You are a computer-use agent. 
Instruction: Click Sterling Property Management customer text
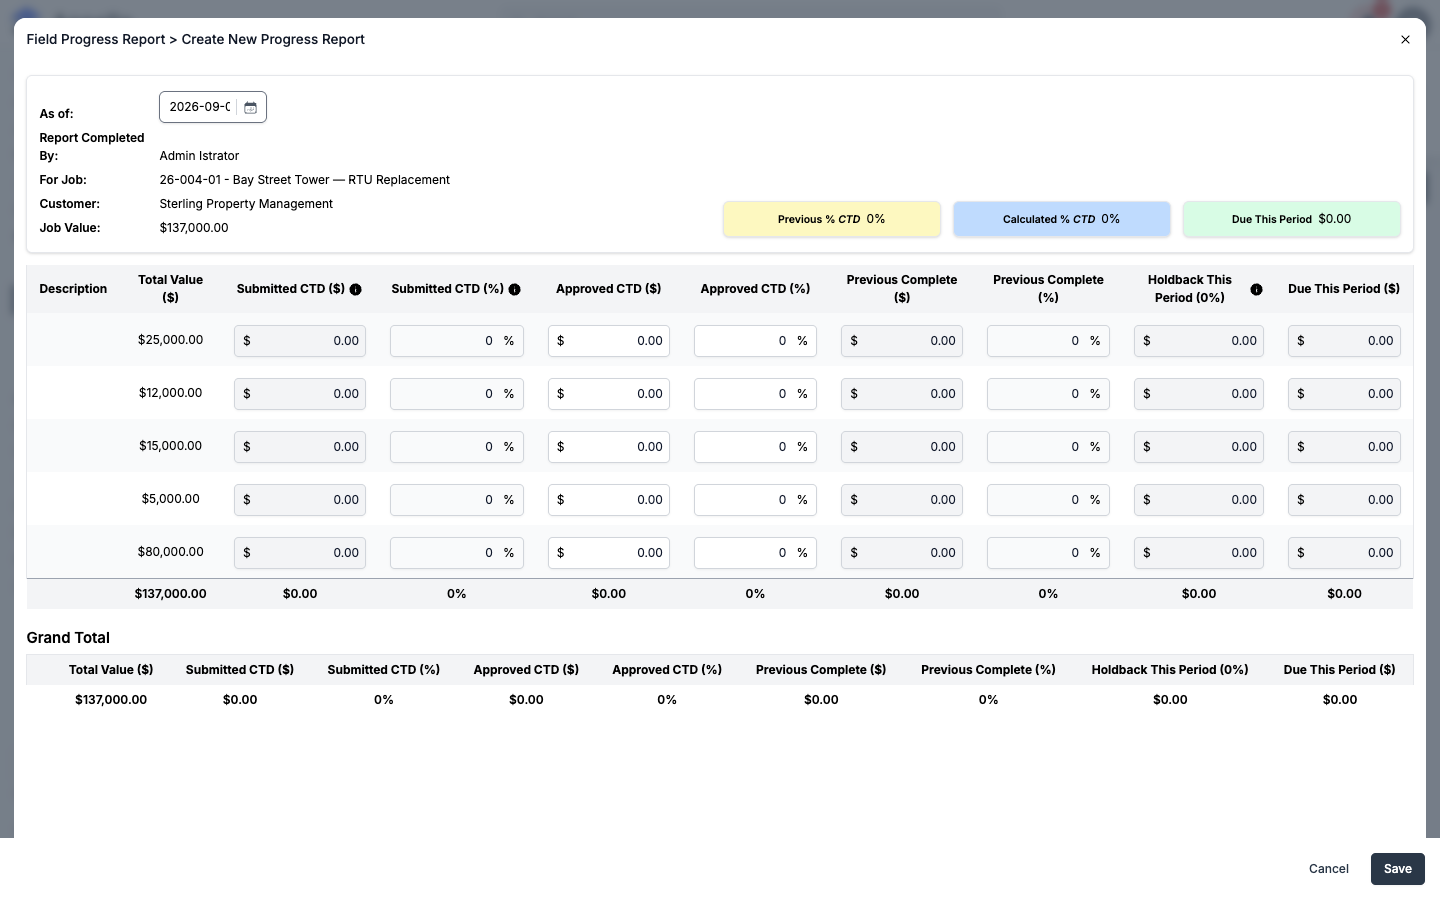click(246, 204)
